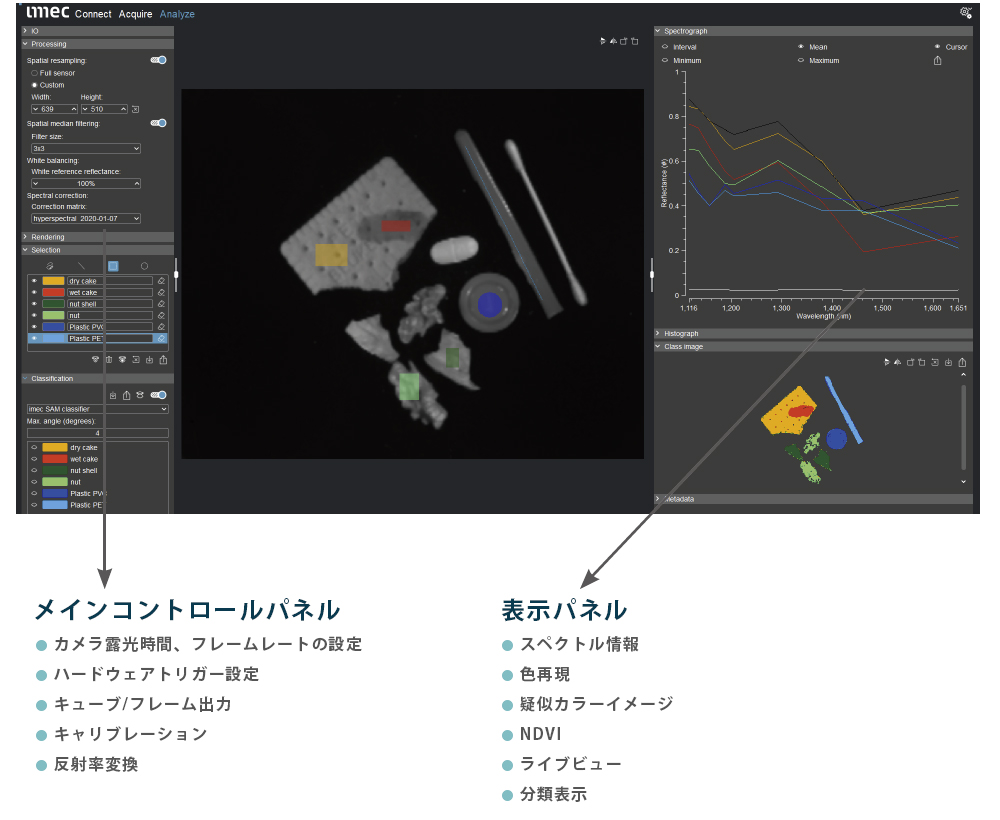Select the Full sensor radio button

point(34,73)
